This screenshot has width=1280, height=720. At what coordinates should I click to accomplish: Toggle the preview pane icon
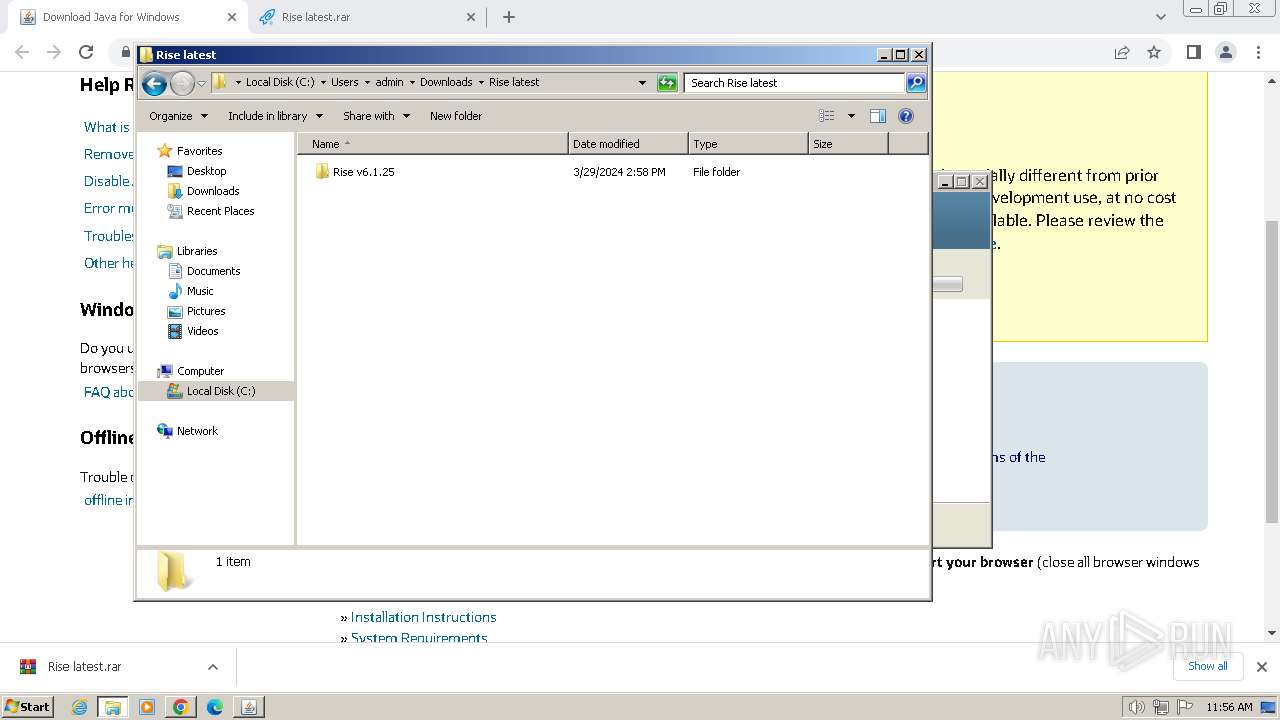[878, 116]
